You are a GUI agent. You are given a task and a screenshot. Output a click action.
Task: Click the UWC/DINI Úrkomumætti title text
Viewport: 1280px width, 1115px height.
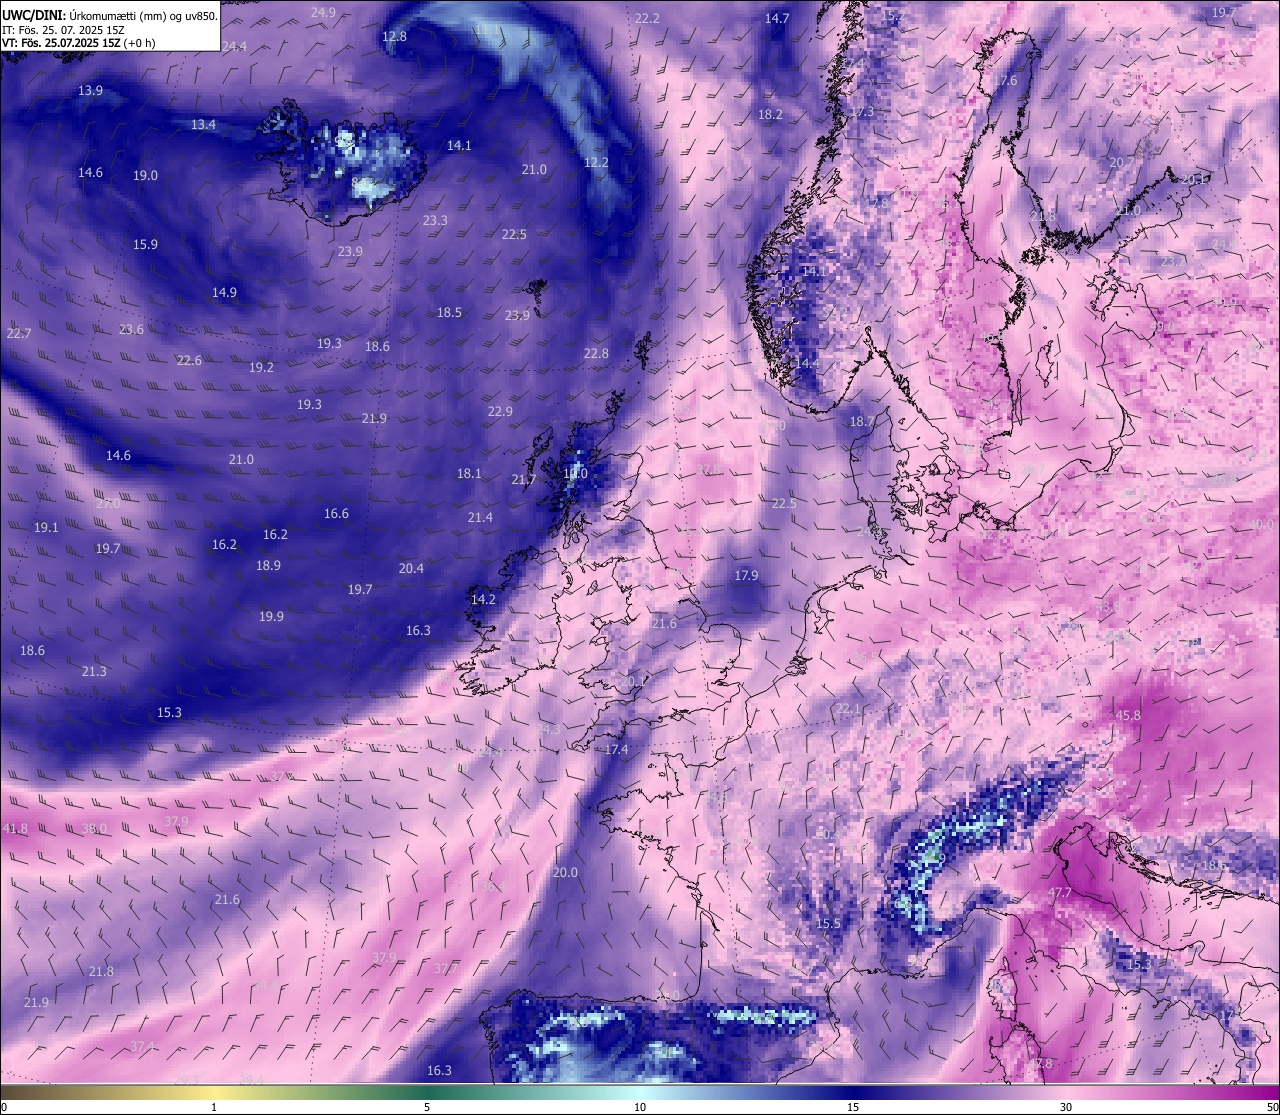tap(109, 15)
